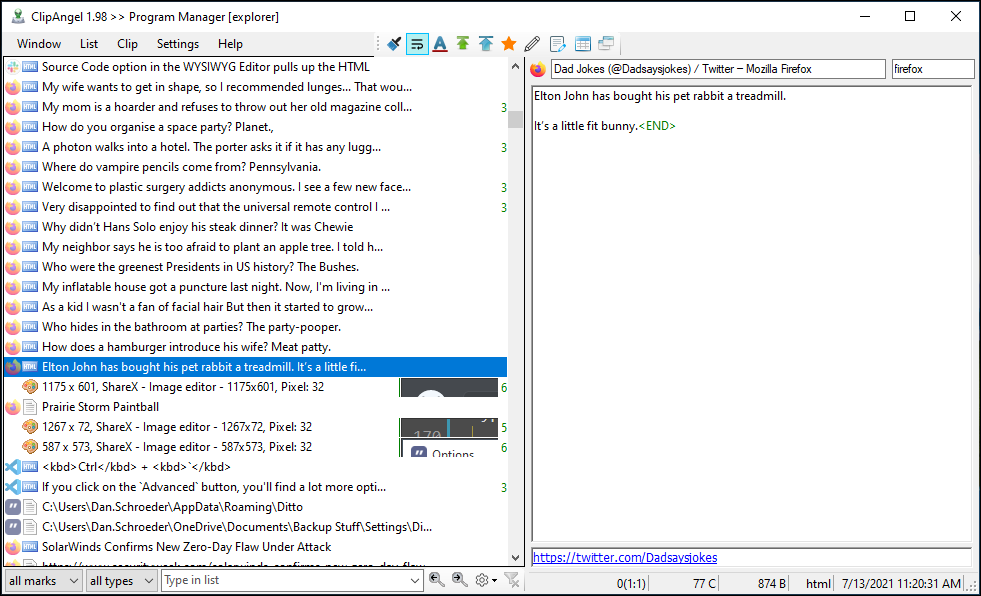Click the pencil edit icon in toolbar
Viewport: 981px width, 596px height.
[x=532, y=44]
